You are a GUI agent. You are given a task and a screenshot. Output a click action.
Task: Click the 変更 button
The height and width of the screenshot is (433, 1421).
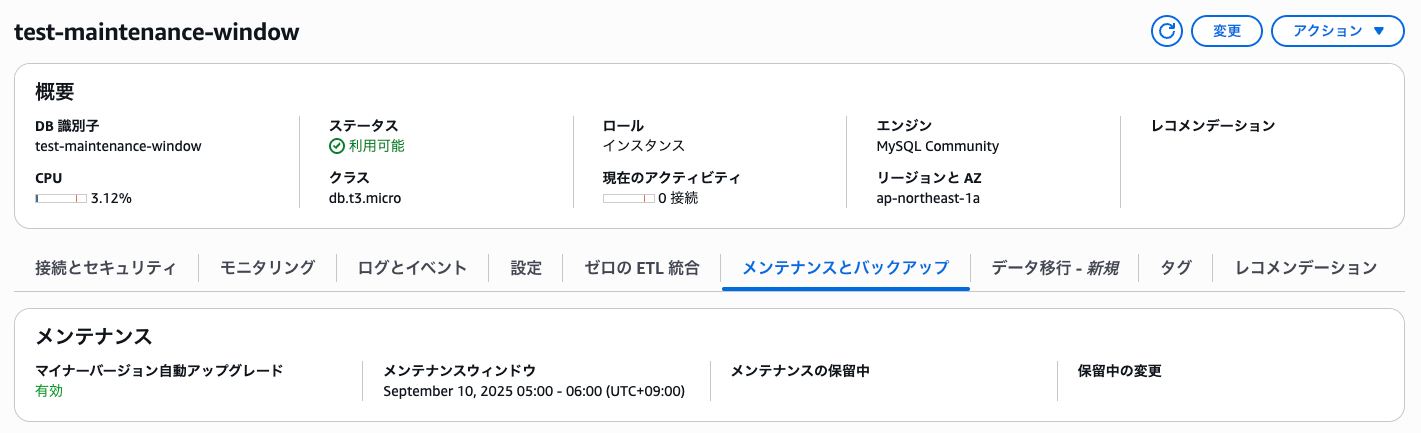[x=1227, y=31]
